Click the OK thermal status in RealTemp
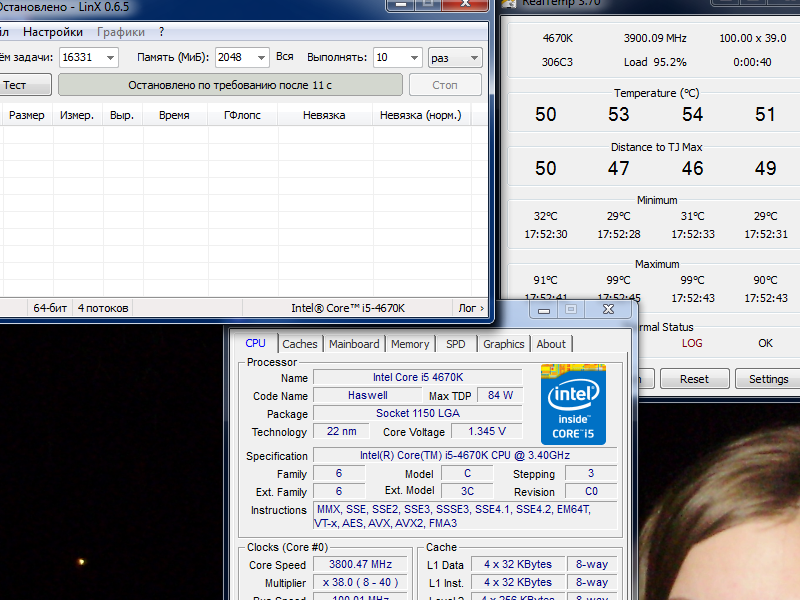Screen dimensions: 800x600 (x=765, y=343)
